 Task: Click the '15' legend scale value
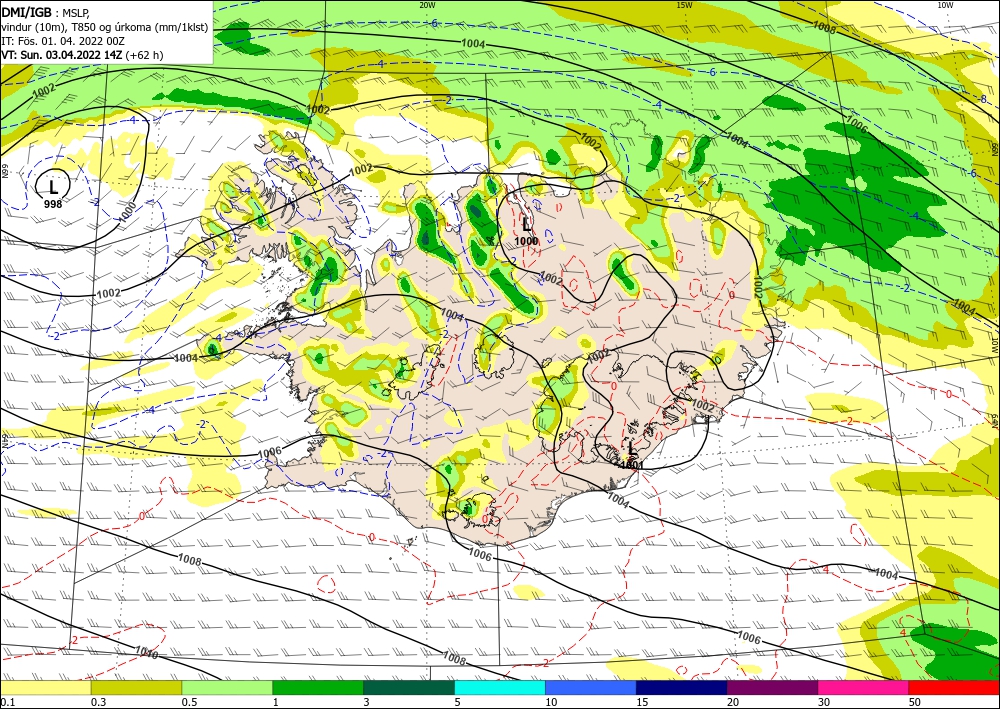(x=642, y=702)
